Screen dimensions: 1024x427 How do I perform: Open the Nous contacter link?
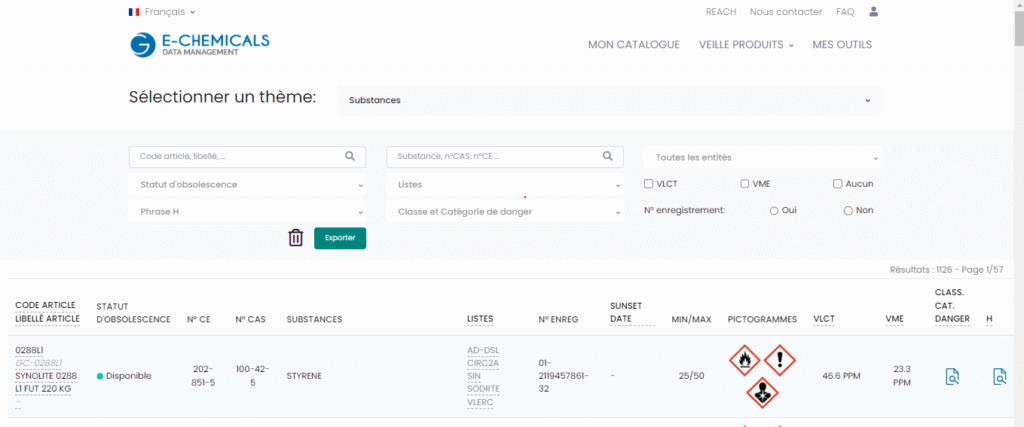(x=786, y=12)
